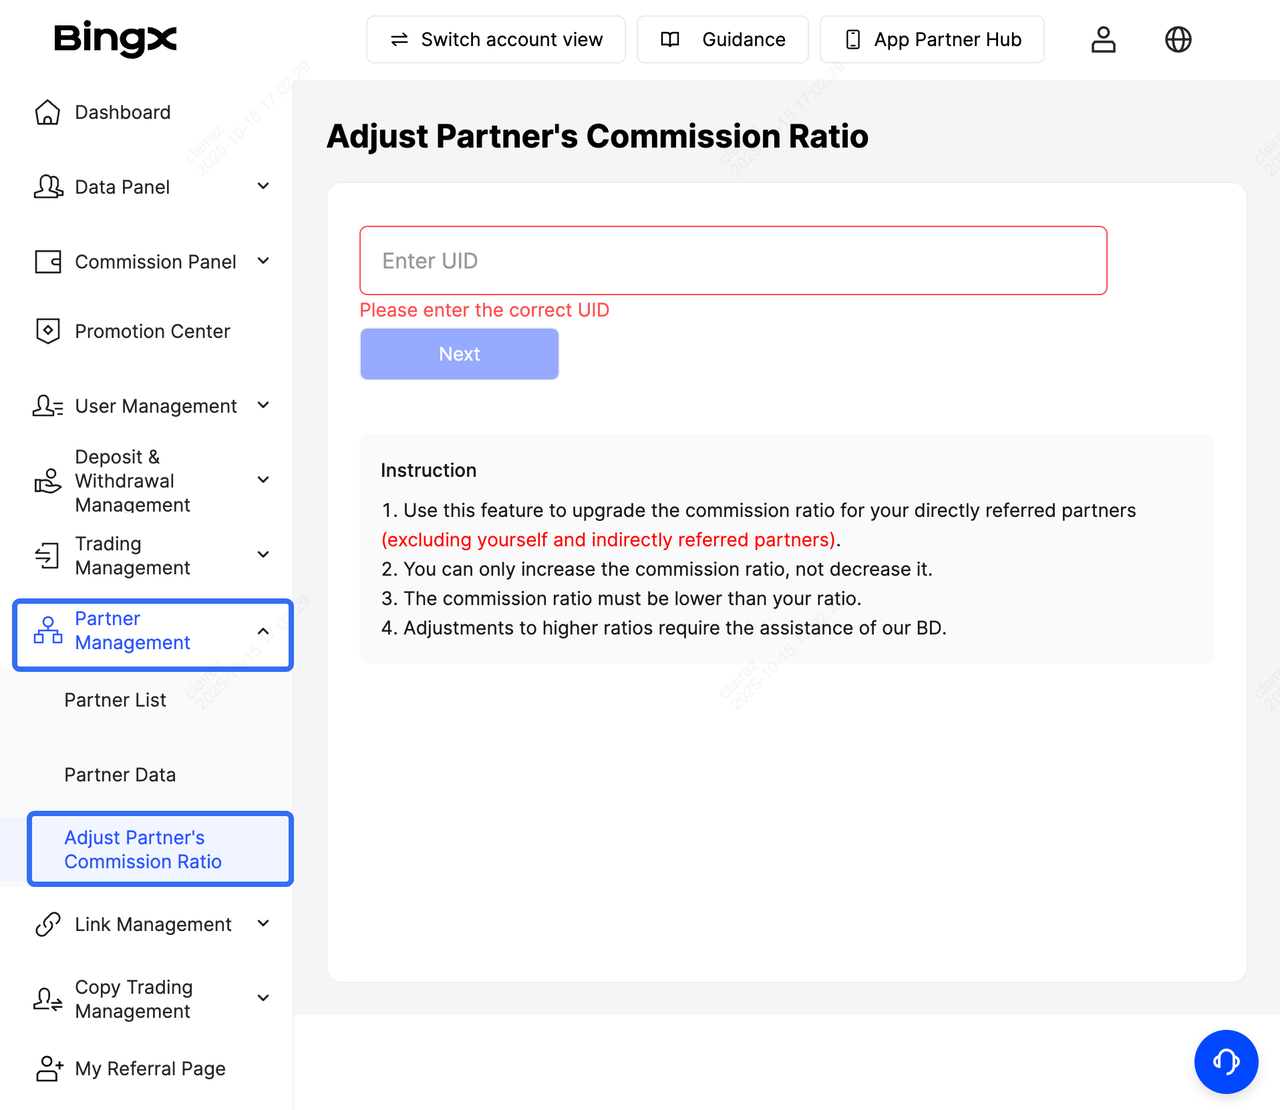Focus the Enter UID input field
Image resolution: width=1280 pixels, height=1110 pixels.
pyautogui.click(x=733, y=261)
